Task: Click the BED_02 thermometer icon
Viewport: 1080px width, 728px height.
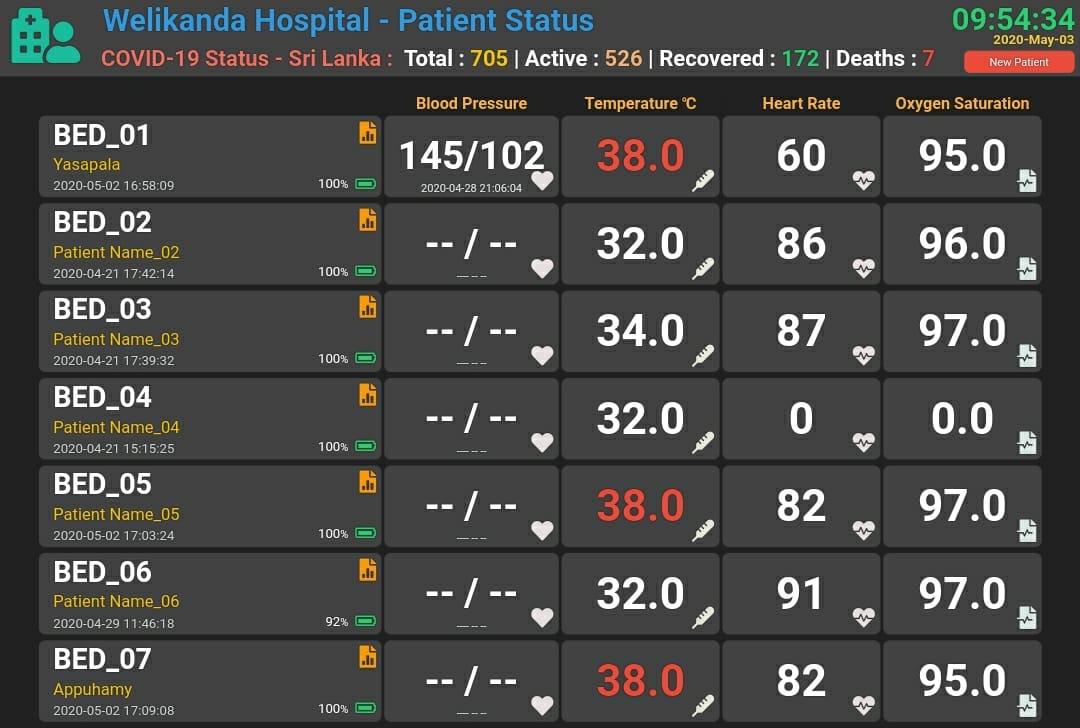Action: (703, 269)
